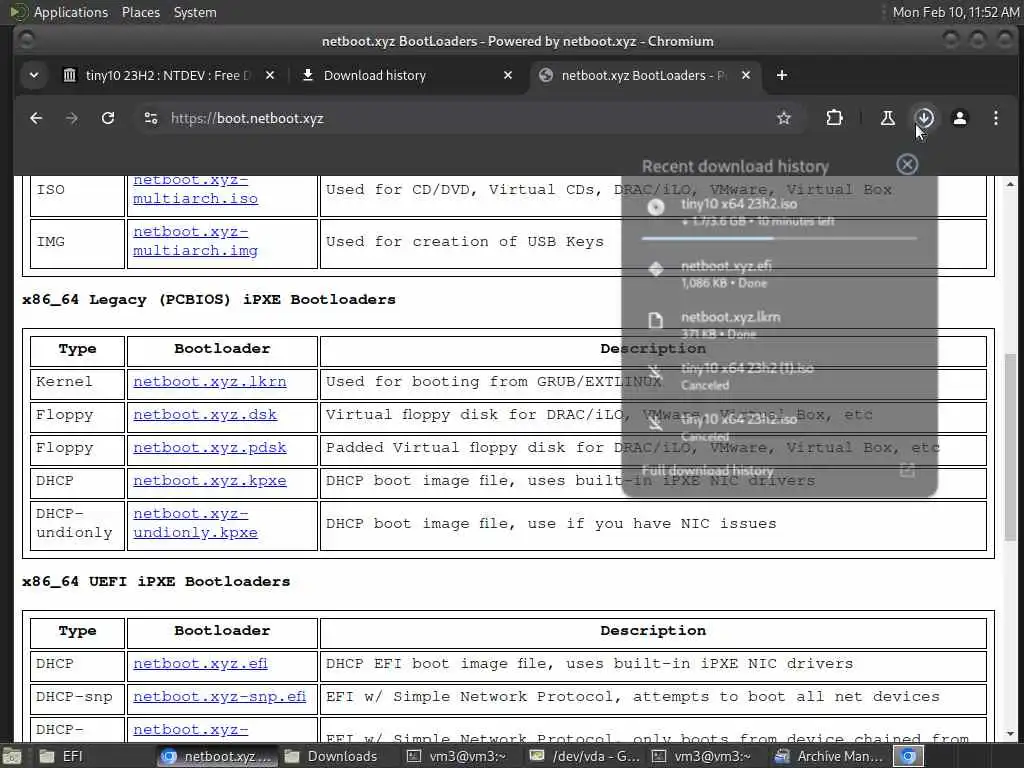Close the Recent download history popup
Screen dimensions: 1024x768
point(907,165)
